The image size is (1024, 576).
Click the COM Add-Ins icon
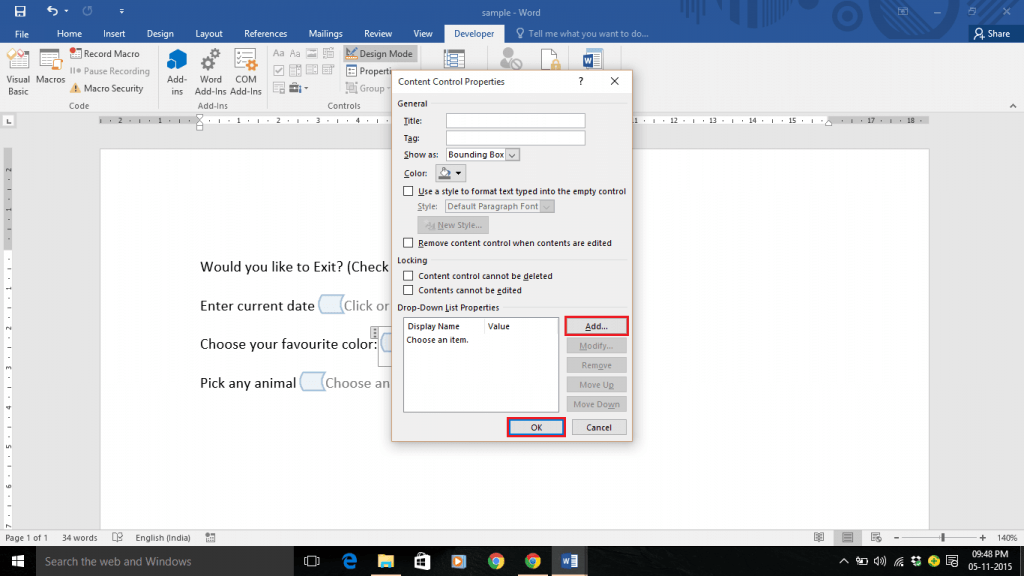[x=245, y=68]
